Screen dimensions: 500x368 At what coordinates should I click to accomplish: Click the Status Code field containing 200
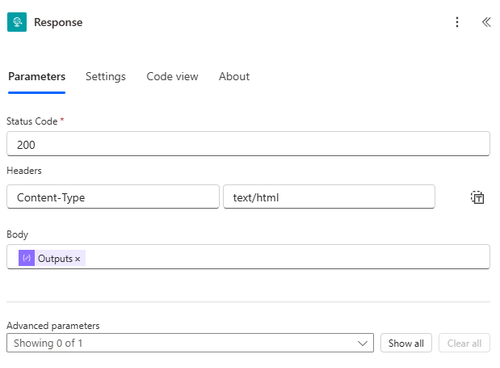(248, 144)
